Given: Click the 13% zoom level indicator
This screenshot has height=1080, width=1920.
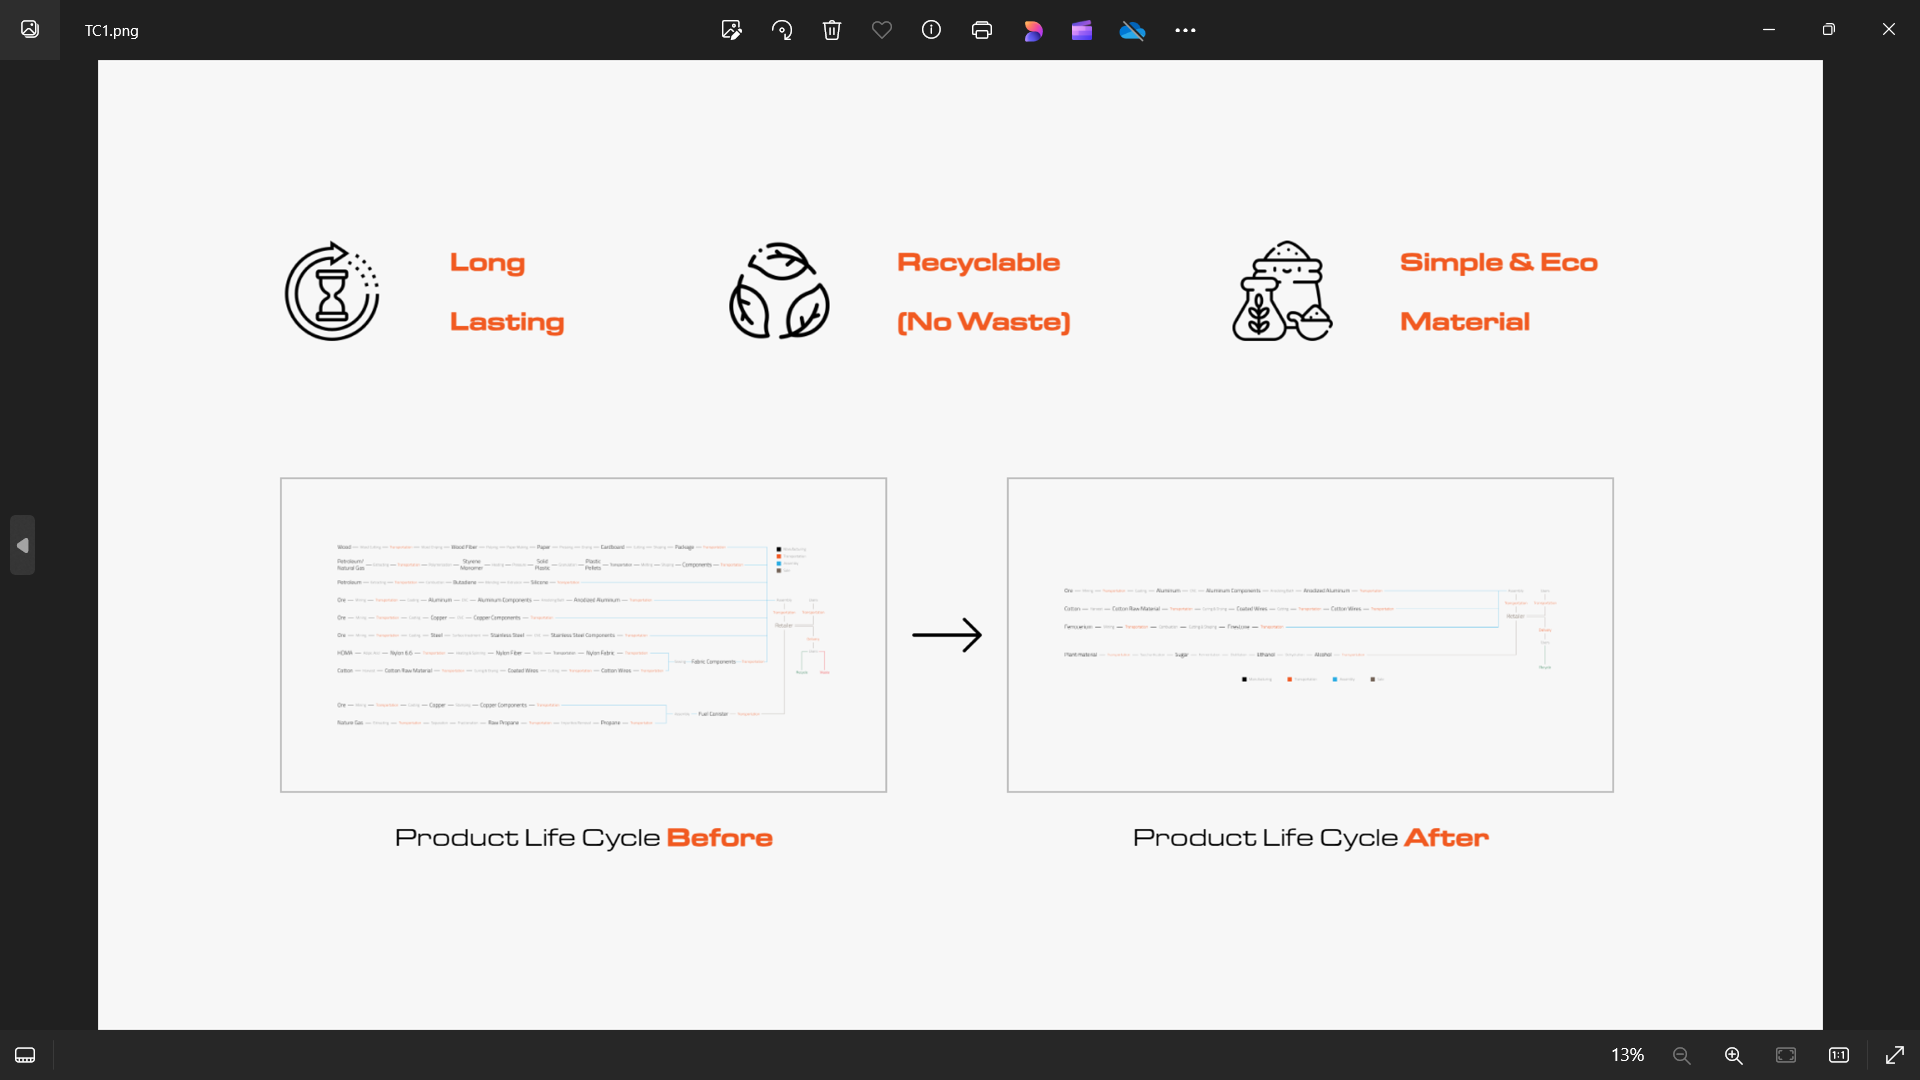Looking at the screenshot, I should point(1627,1055).
